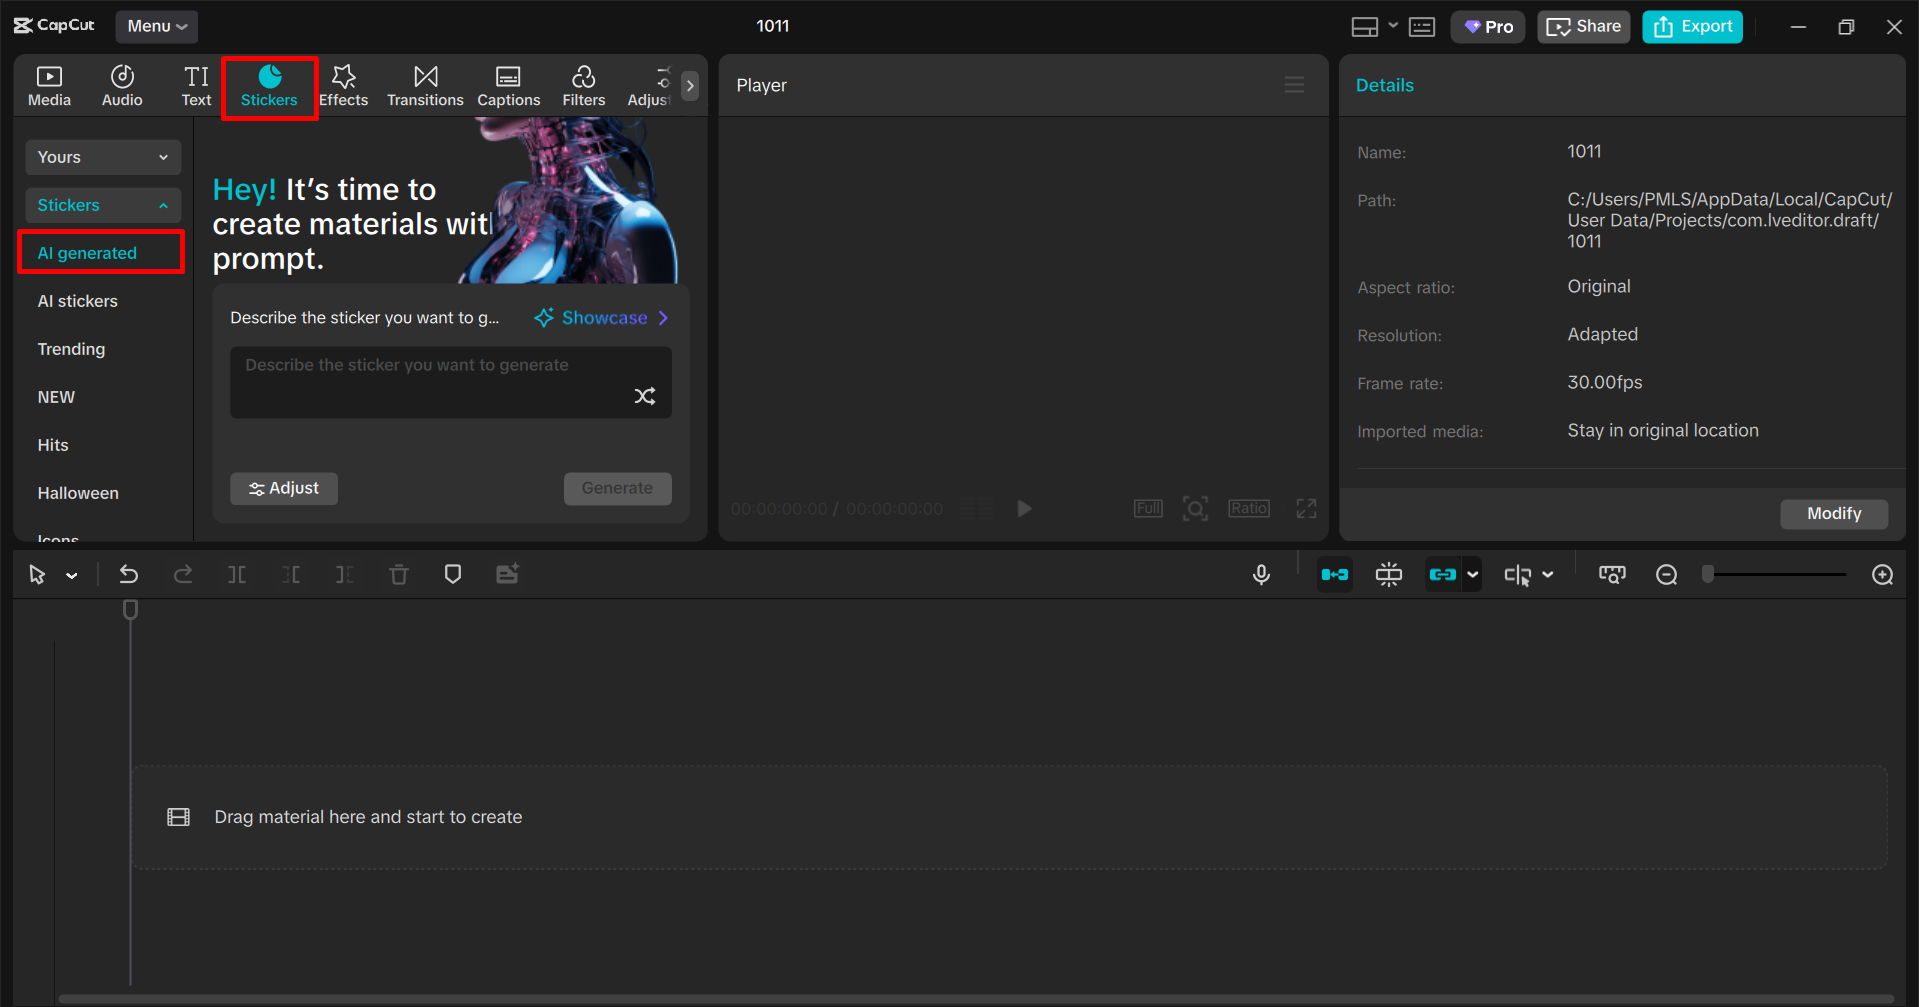
Task: Open the Player panel menu icon
Action: click(x=1294, y=85)
